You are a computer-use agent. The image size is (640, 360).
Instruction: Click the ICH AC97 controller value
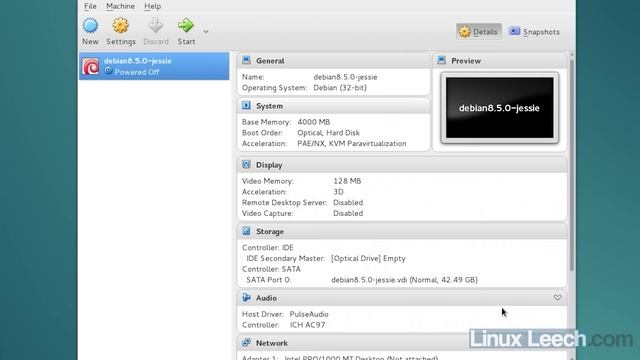pyautogui.click(x=307, y=325)
